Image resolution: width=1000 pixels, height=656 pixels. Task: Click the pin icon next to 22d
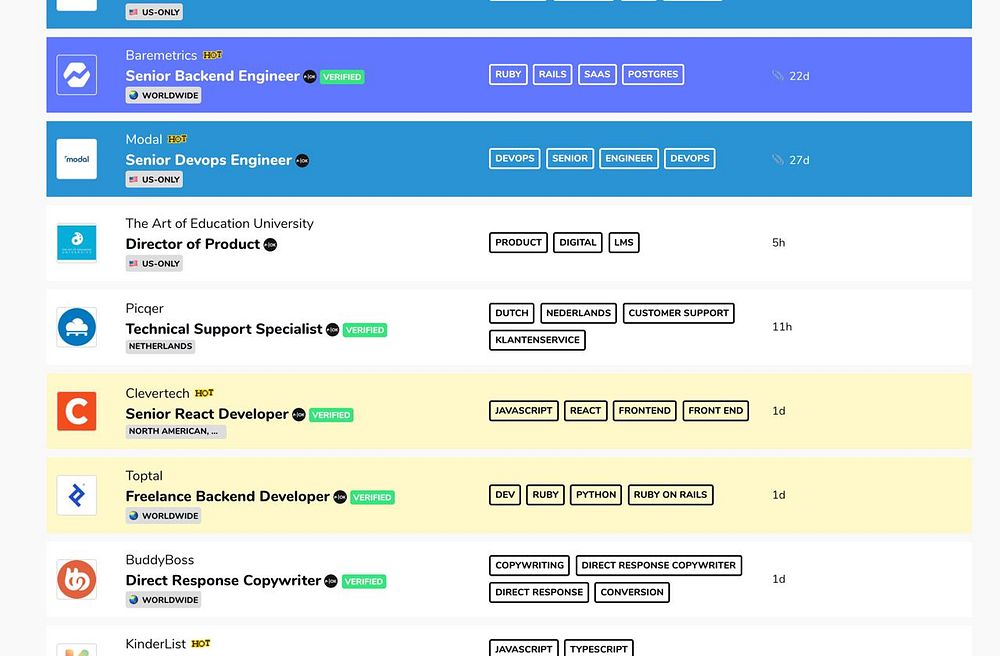tap(777, 76)
